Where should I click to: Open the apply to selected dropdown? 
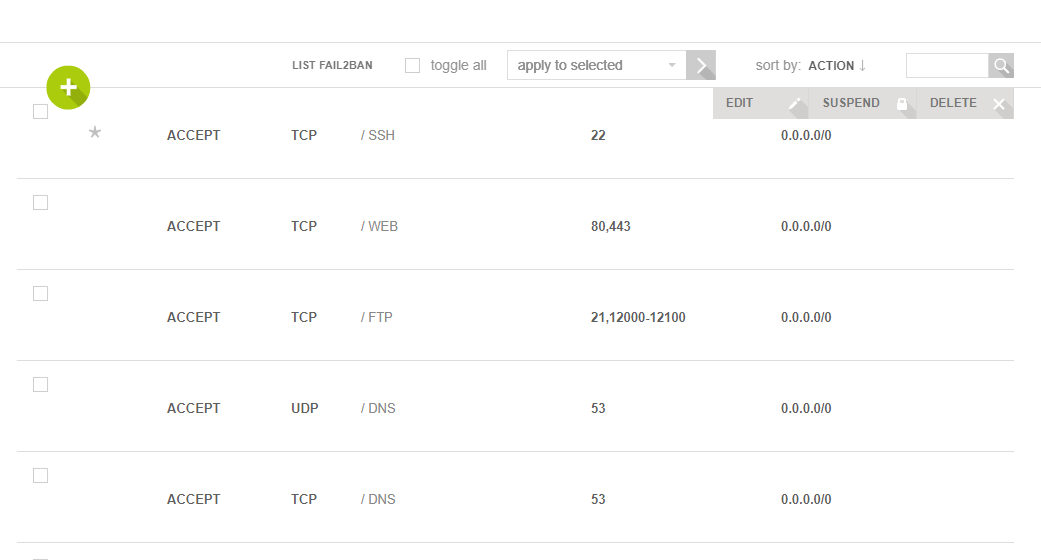coord(597,66)
